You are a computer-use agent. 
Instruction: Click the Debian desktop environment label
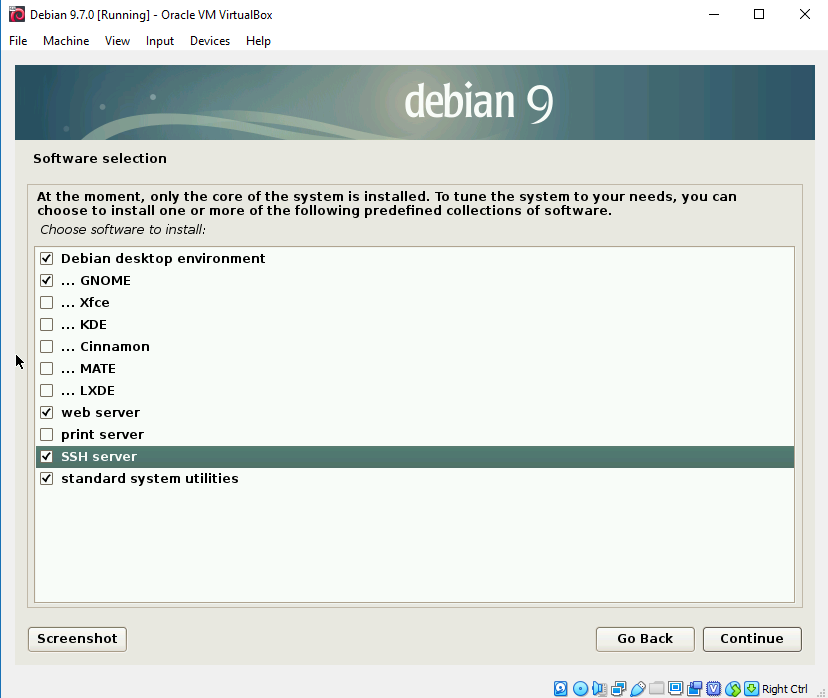point(163,258)
